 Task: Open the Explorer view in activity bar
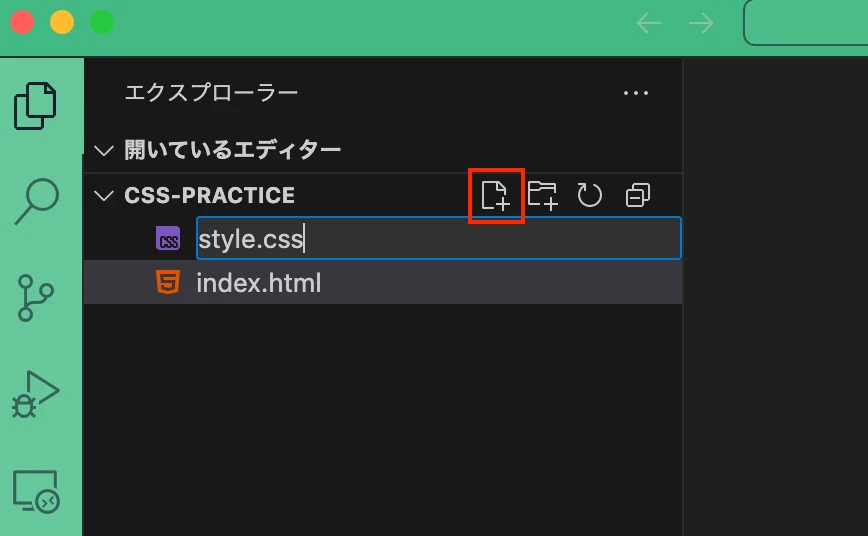click(36, 106)
